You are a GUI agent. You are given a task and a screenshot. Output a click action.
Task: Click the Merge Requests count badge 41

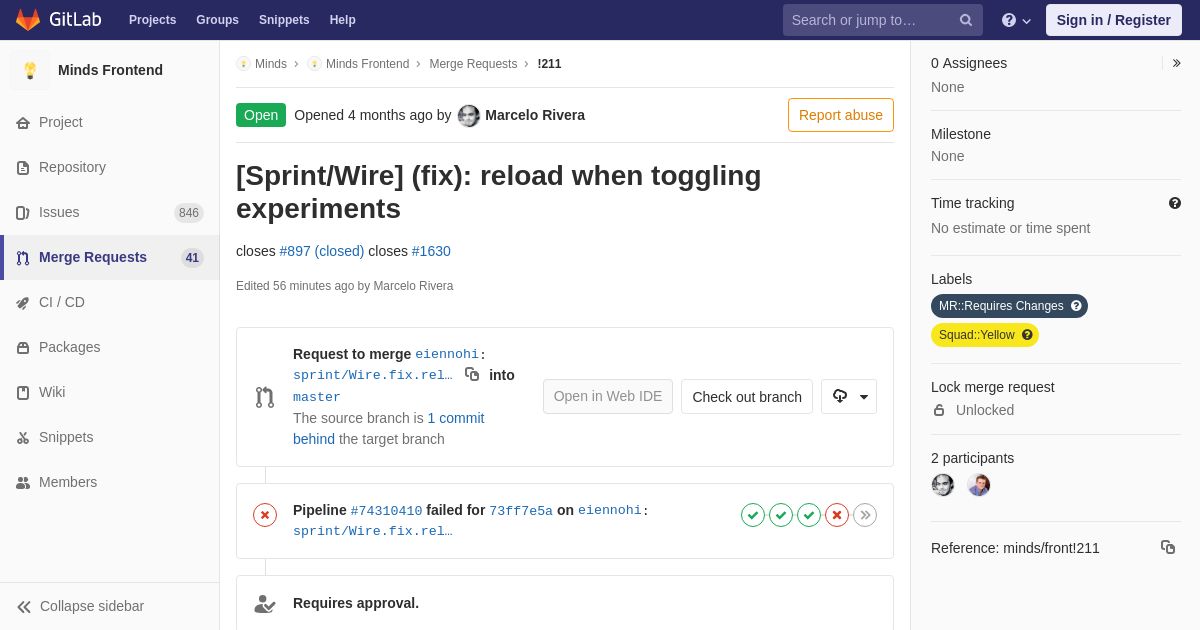(192, 258)
